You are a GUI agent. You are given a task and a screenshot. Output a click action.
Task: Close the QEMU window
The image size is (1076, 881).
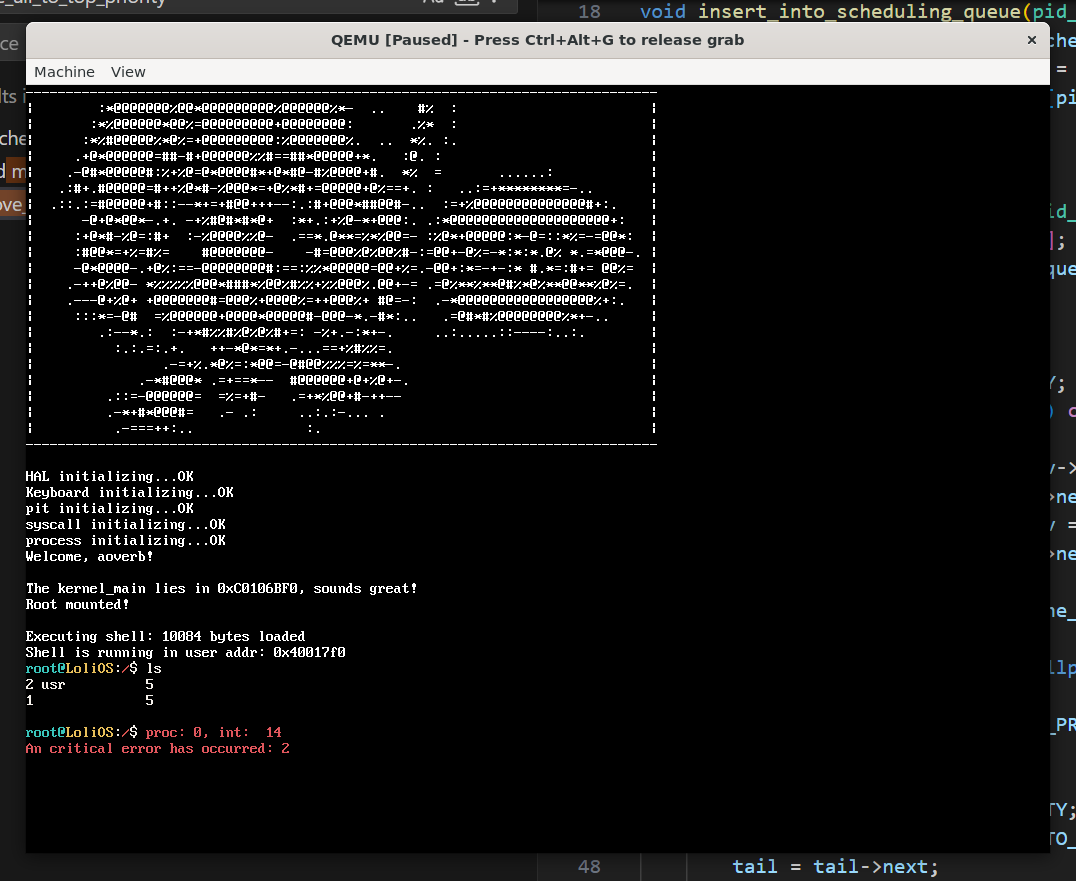[x=1031, y=40]
